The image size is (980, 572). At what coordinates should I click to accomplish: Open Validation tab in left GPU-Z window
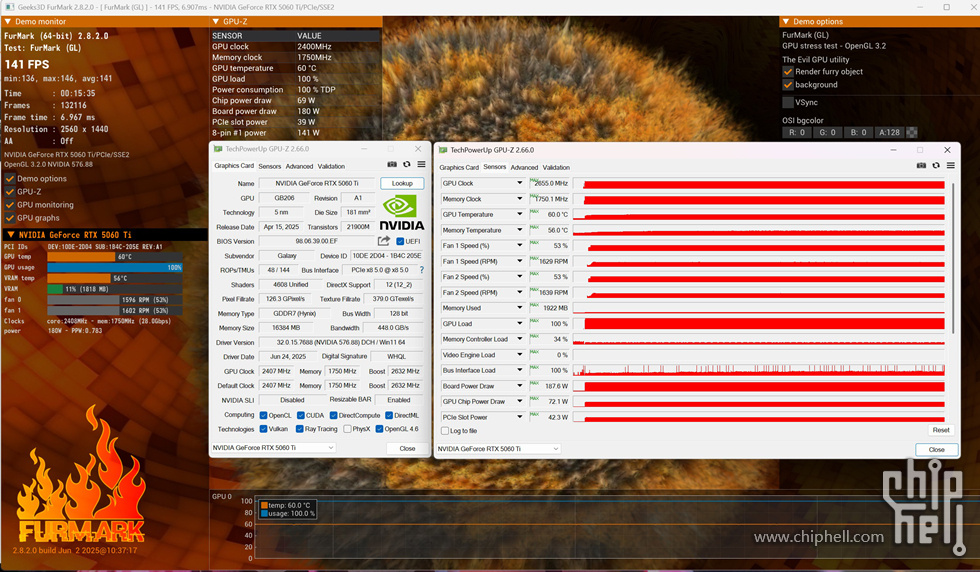pos(331,166)
